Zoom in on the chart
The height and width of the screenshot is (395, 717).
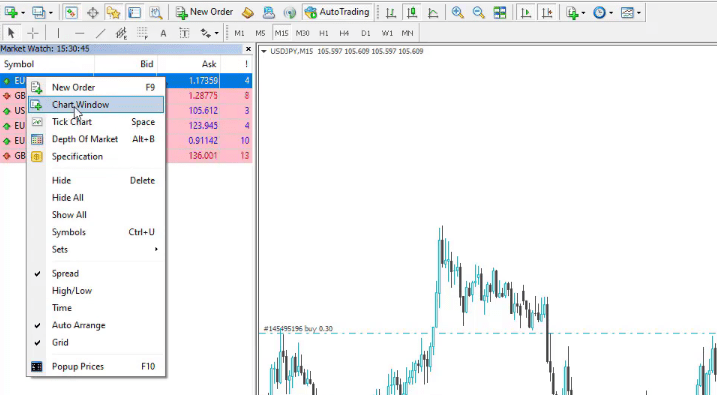point(457,12)
